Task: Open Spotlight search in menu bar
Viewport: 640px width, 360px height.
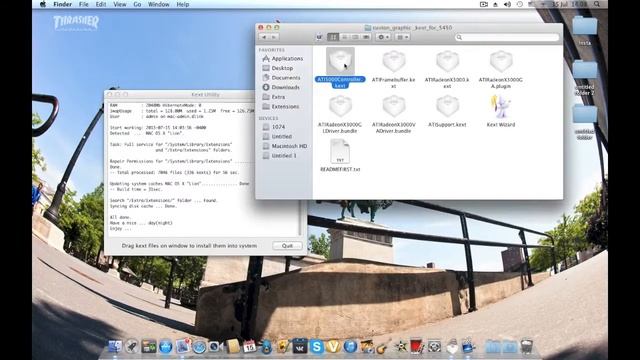Action: click(x=597, y=4)
